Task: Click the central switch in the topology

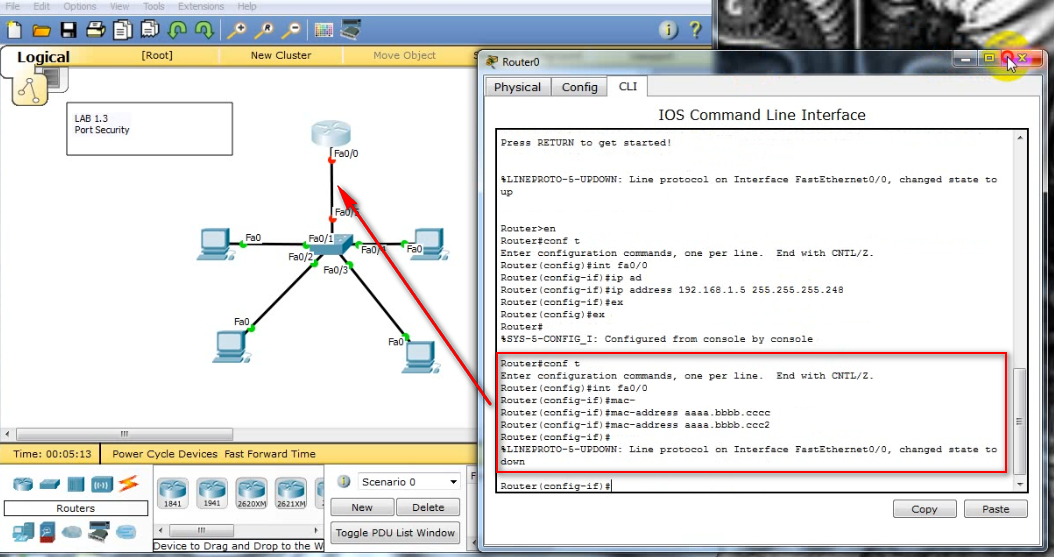Action: point(332,245)
